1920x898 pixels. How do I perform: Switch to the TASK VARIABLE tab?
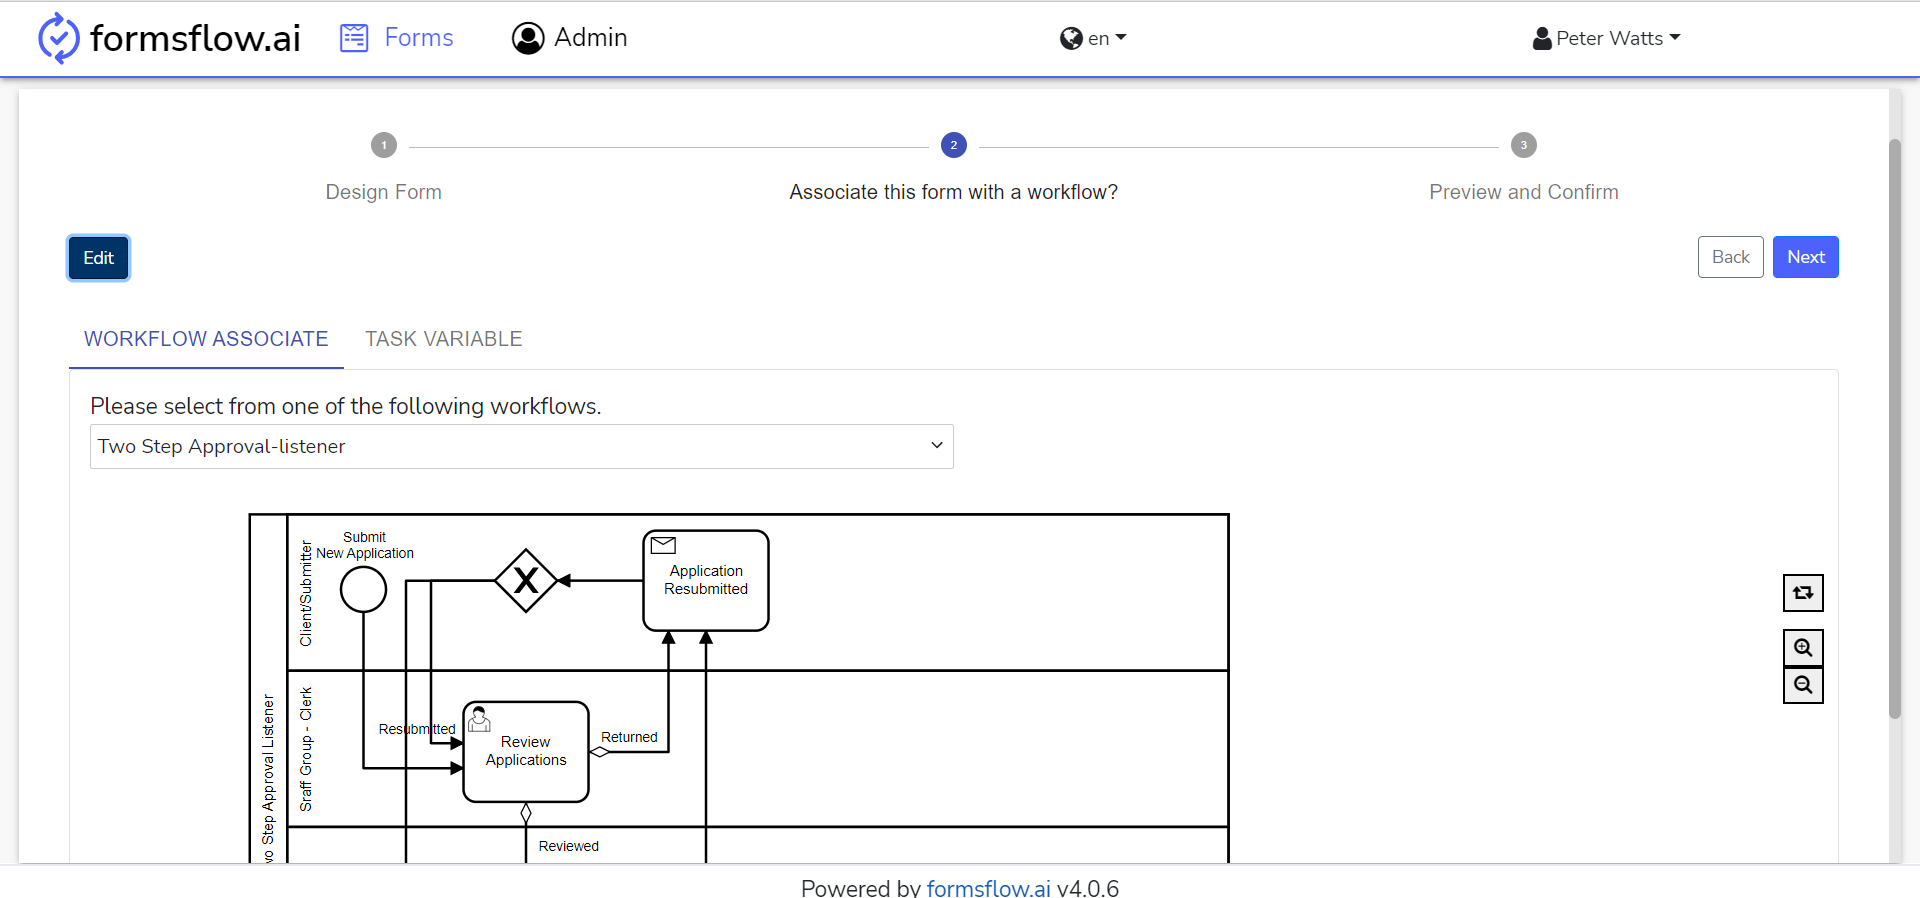[x=444, y=339]
